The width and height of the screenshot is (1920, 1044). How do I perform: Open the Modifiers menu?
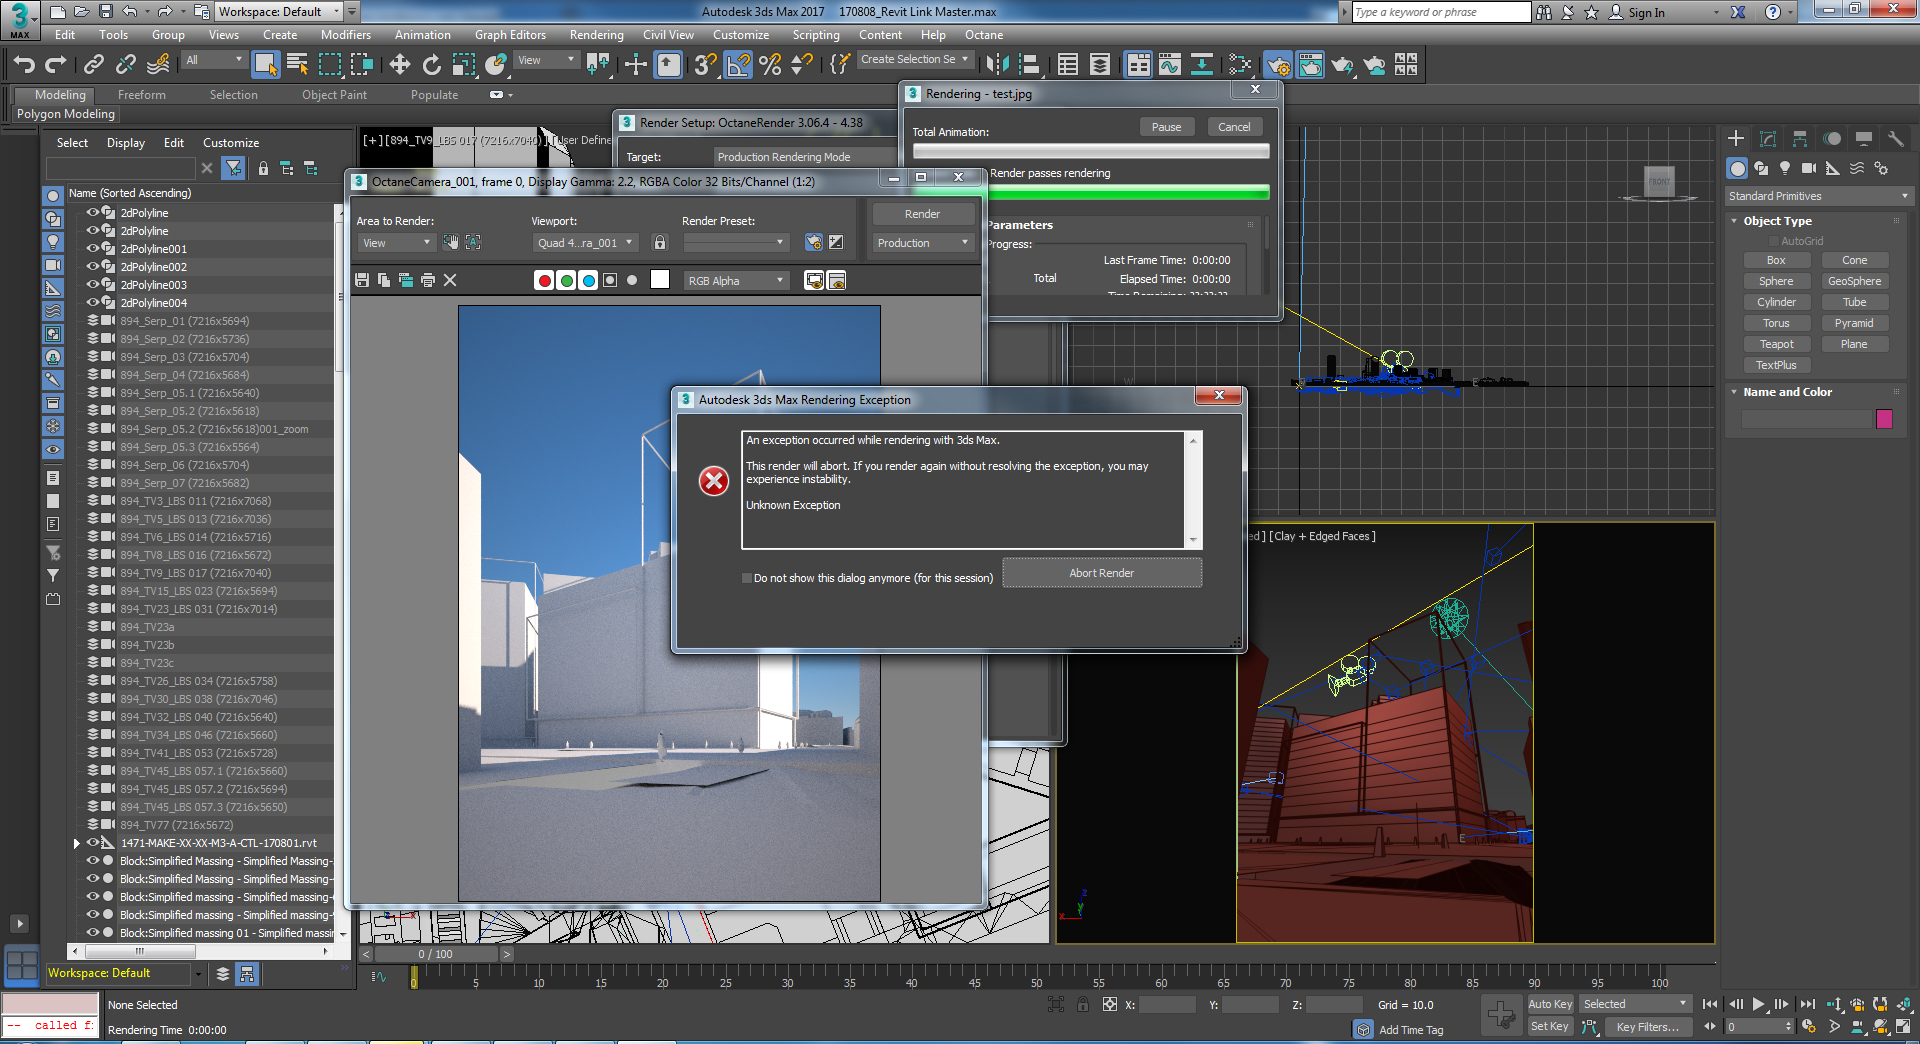tap(346, 35)
